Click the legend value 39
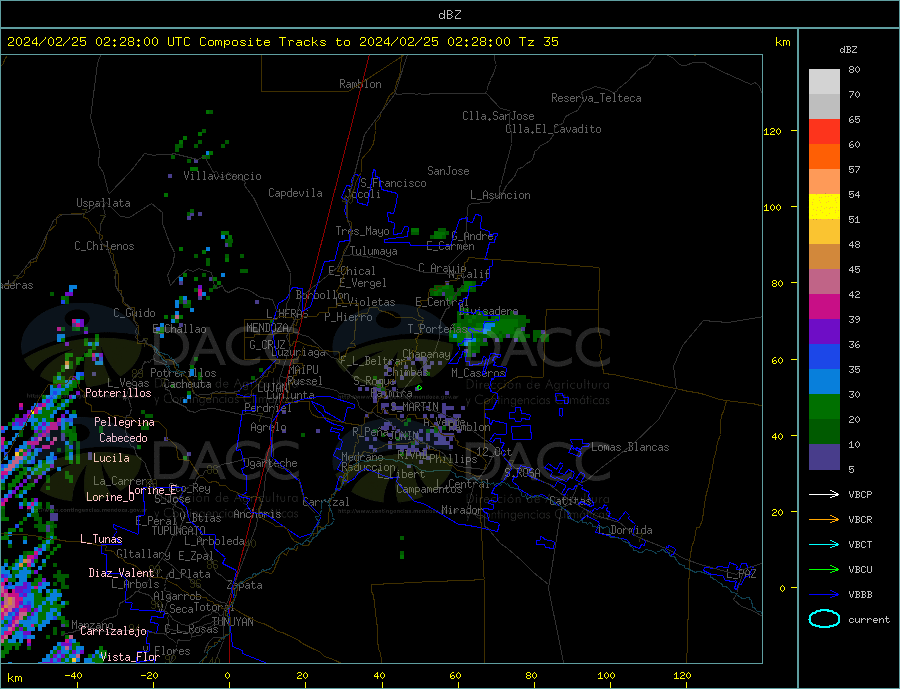900x689 pixels. tap(854, 319)
